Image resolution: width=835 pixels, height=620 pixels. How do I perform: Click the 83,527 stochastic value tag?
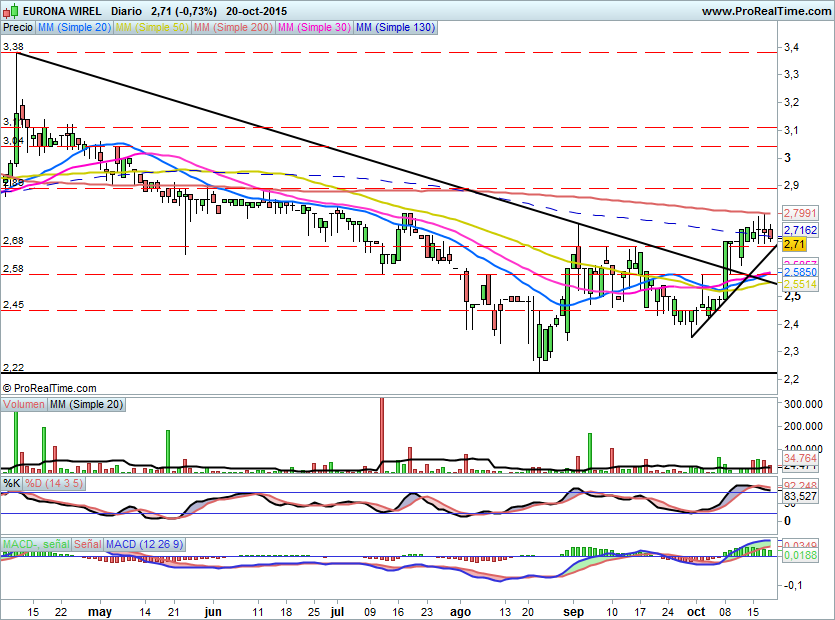[x=799, y=496]
